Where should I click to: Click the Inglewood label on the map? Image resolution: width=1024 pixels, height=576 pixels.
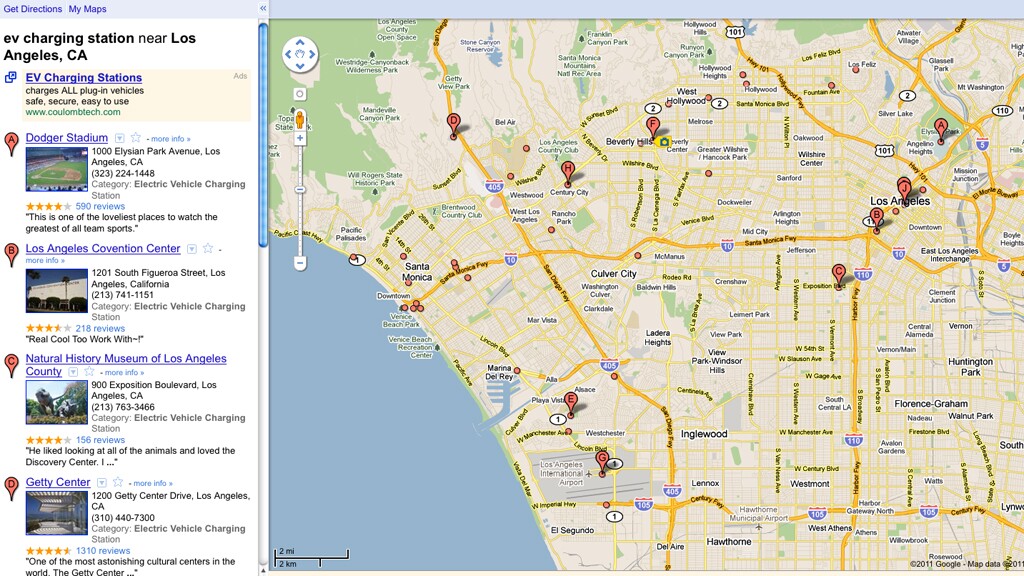[x=704, y=434]
